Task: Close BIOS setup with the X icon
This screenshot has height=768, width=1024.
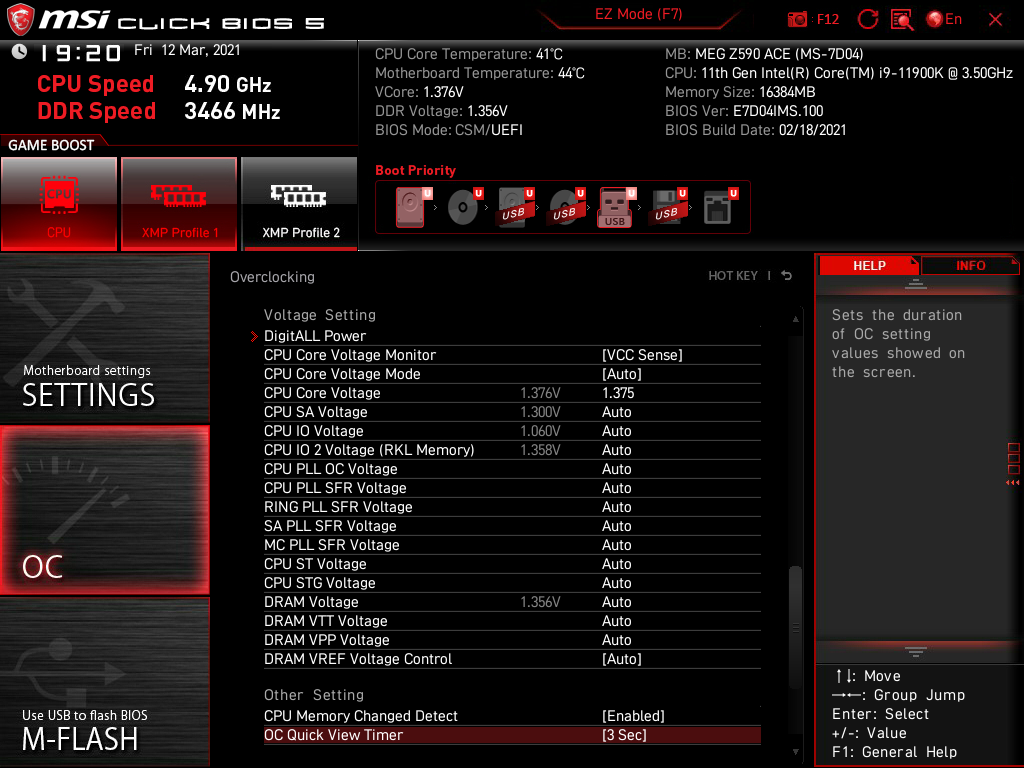Action: [995, 20]
